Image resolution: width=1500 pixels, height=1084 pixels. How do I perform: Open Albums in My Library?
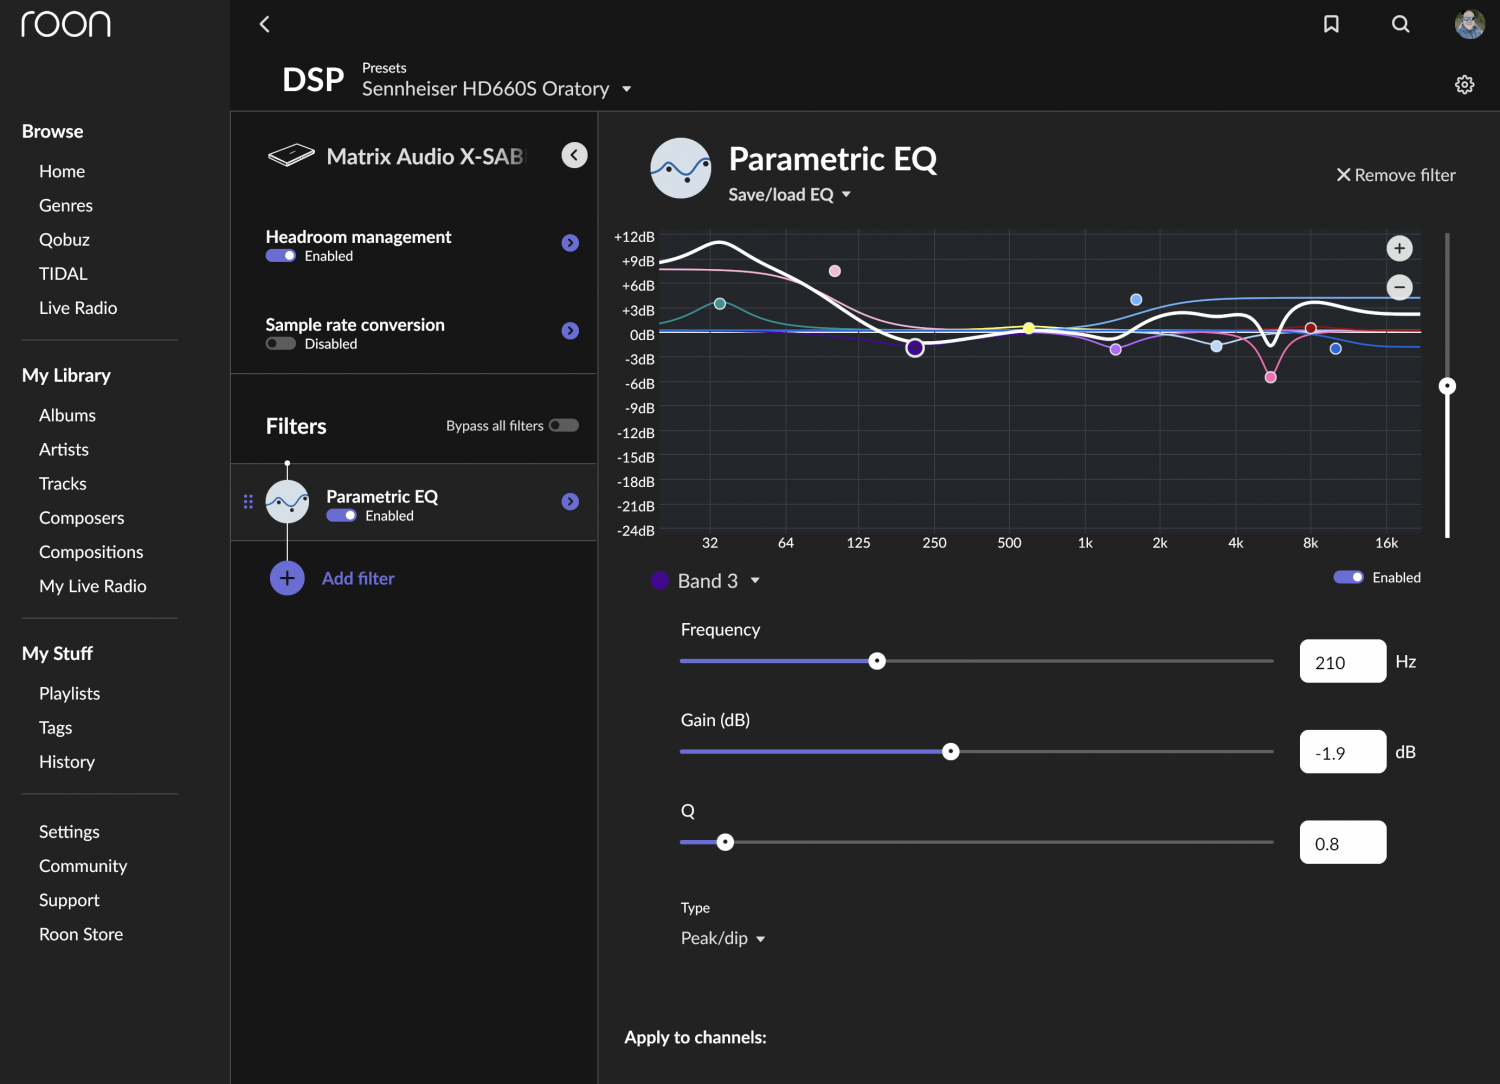click(67, 415)
